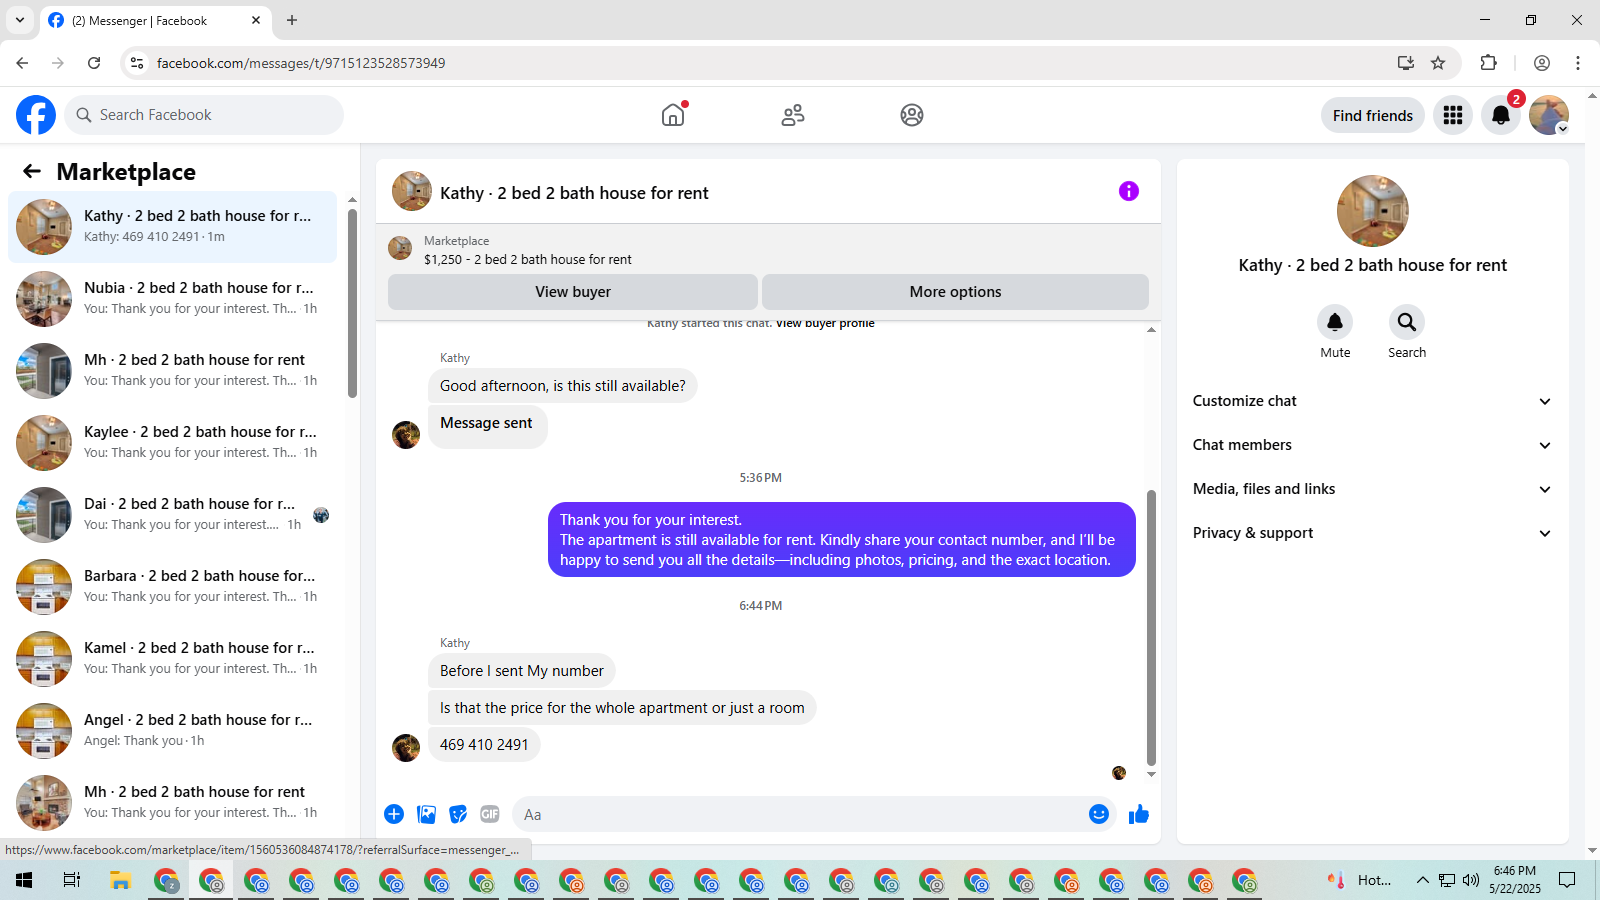Open Chrome profile icon

point(1542,63)
